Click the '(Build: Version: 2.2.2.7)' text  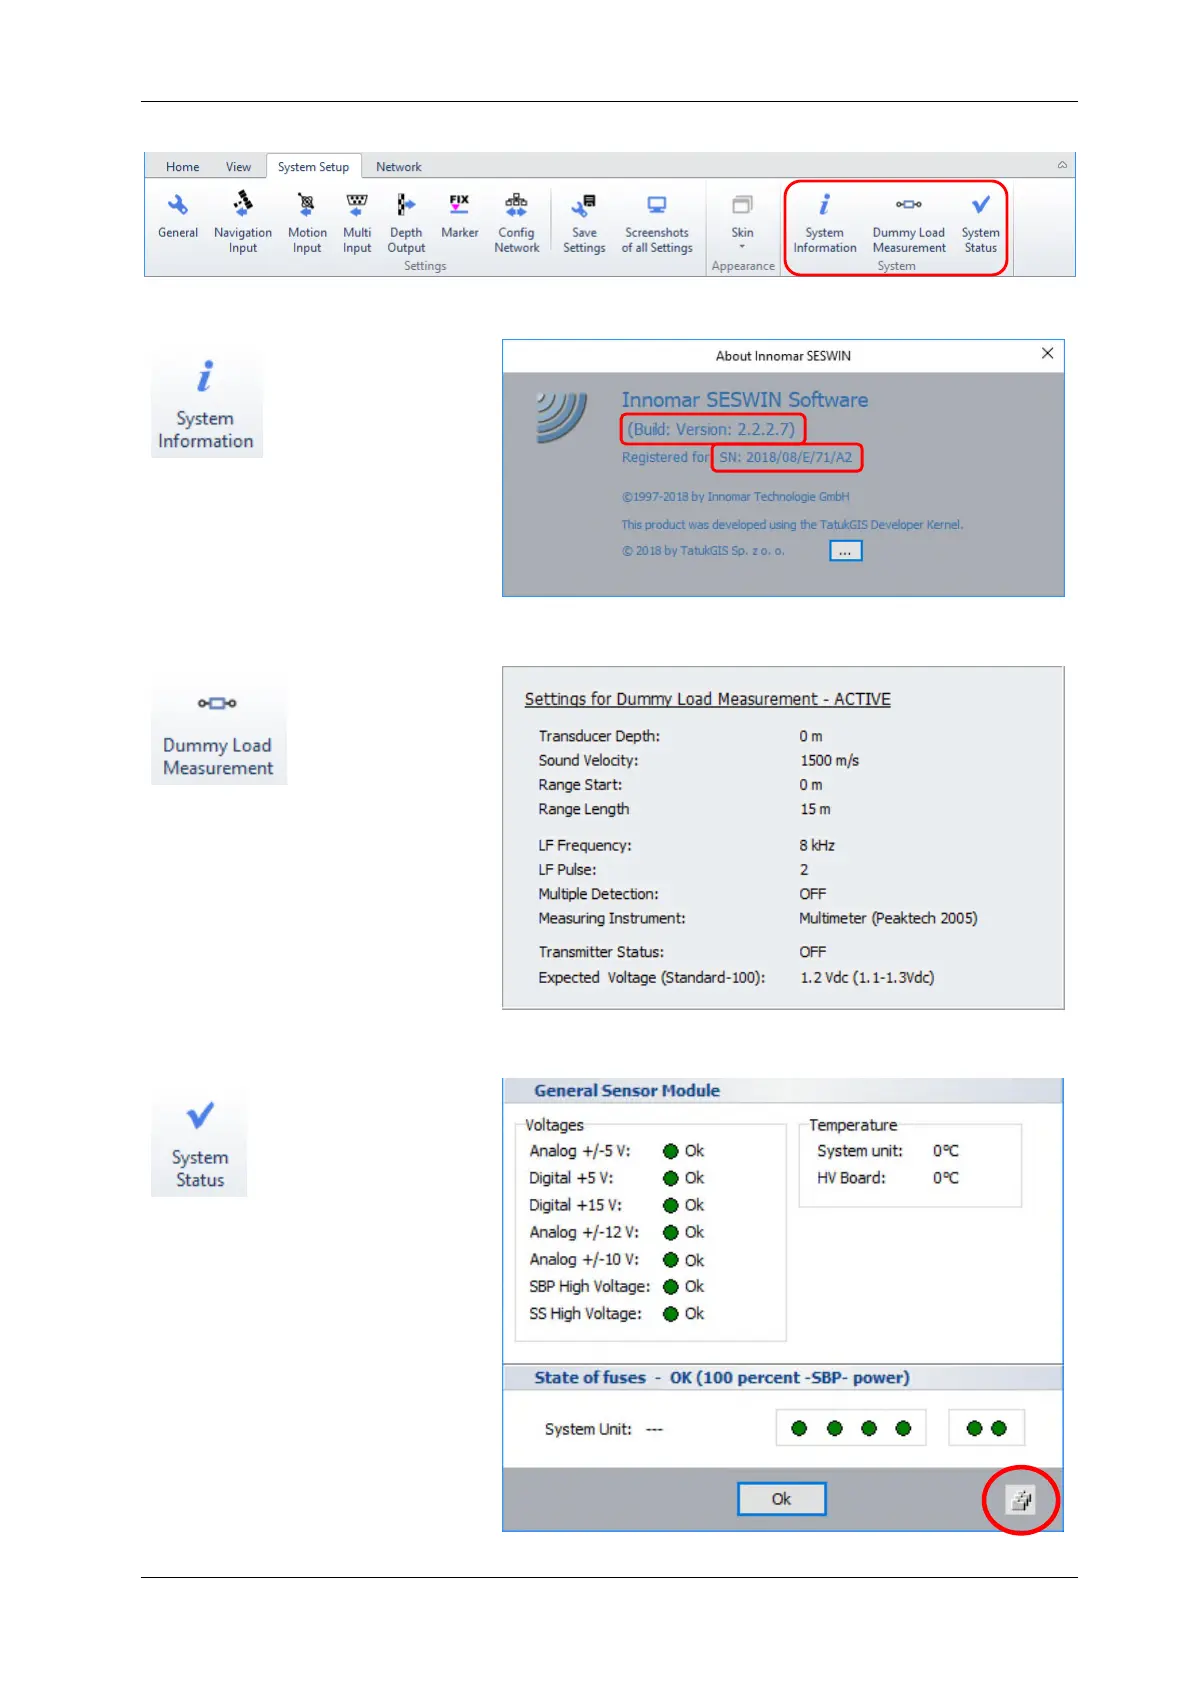click(712, 429)
